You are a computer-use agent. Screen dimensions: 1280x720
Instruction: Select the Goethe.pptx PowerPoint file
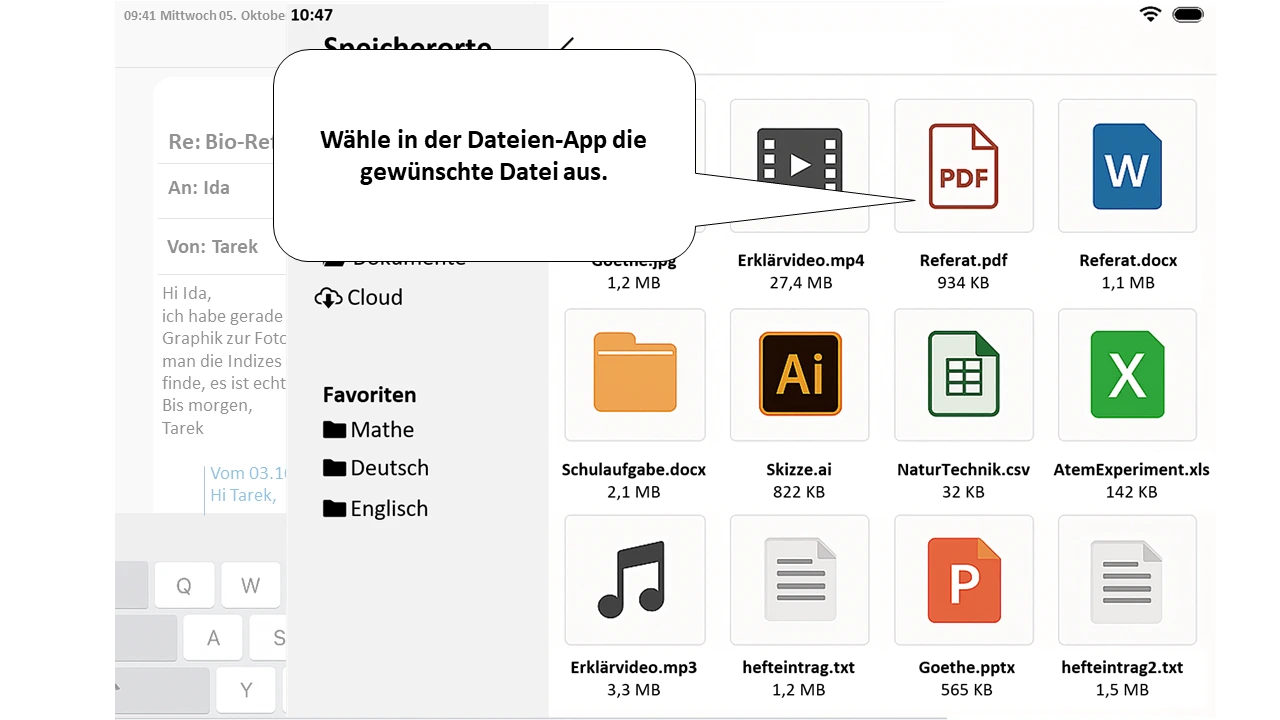tap(963, 580)
